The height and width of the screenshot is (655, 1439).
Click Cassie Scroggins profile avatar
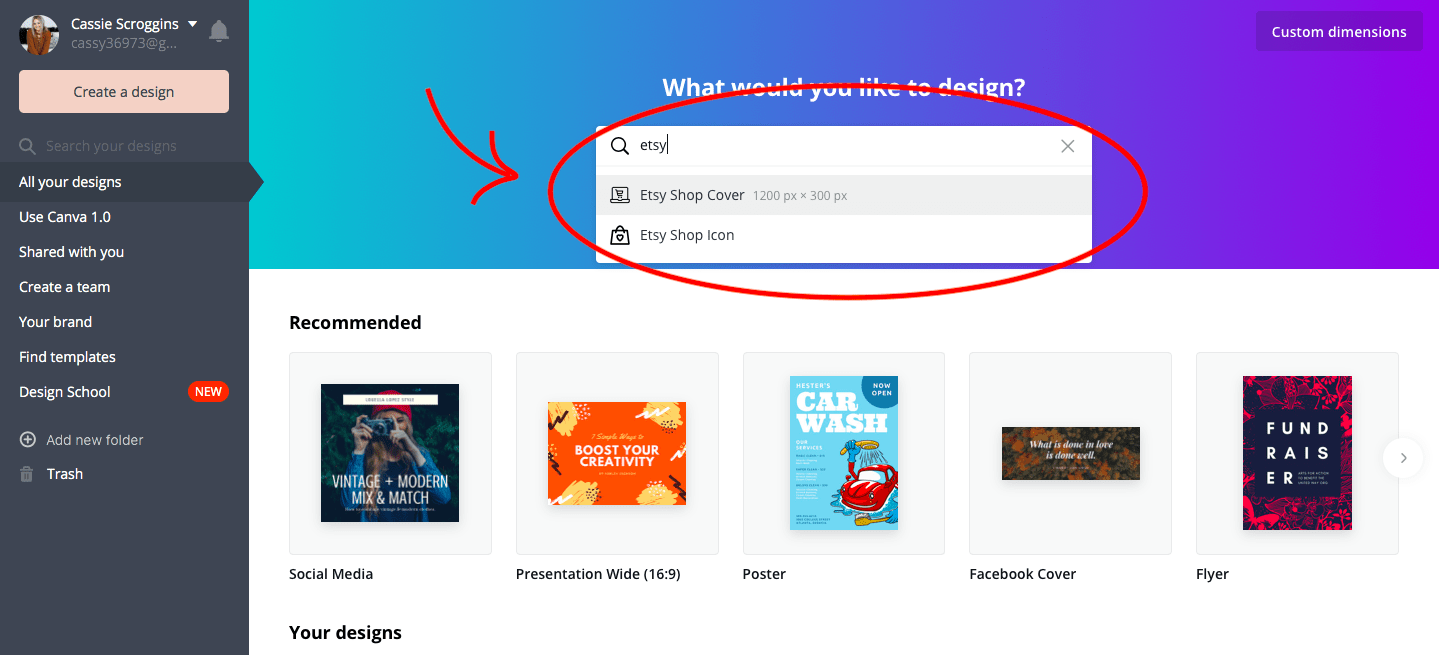click(x=39, y=34)
